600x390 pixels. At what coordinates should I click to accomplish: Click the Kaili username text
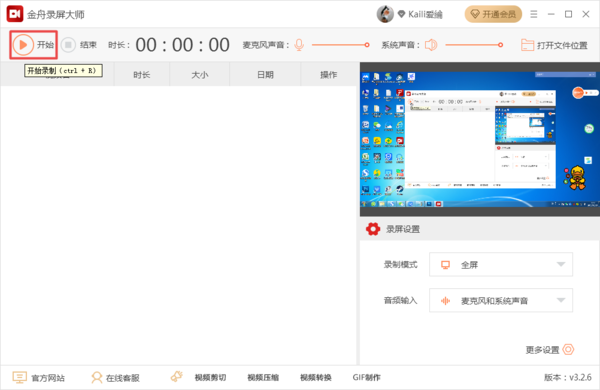pyautogui.click(x=425, y=15)
